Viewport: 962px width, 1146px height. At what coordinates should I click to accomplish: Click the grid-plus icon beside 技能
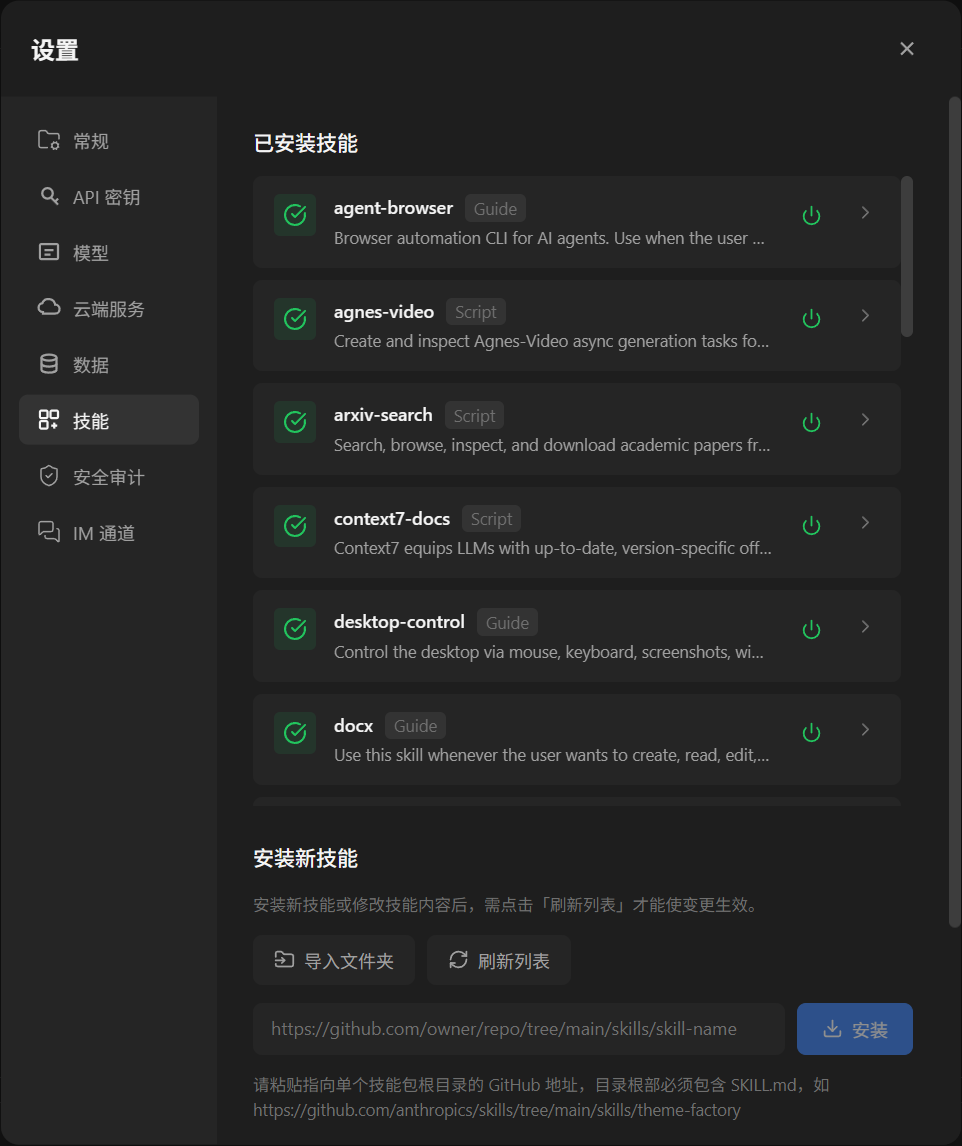pyautogui.click(x=48, y=420)
